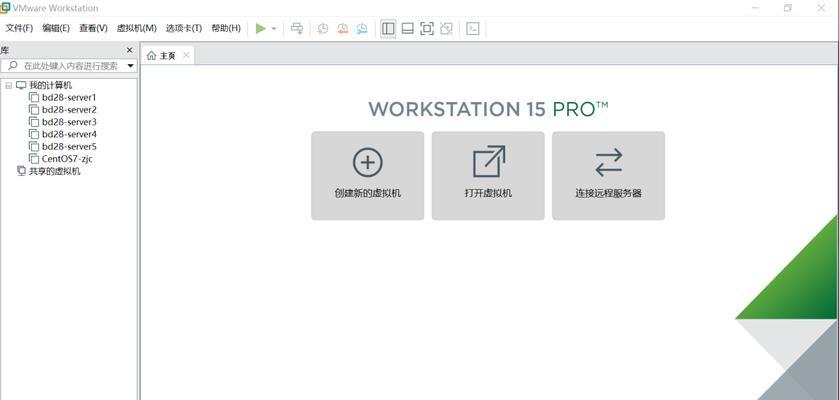
Task: Minimize the VMware Workstation window
Action: 755,8
